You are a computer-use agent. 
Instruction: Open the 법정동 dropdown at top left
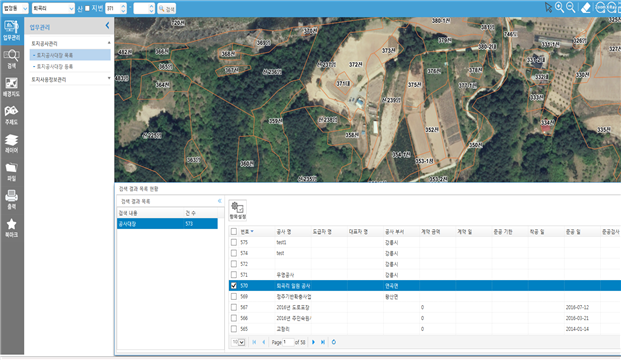[x=15, y=8]
